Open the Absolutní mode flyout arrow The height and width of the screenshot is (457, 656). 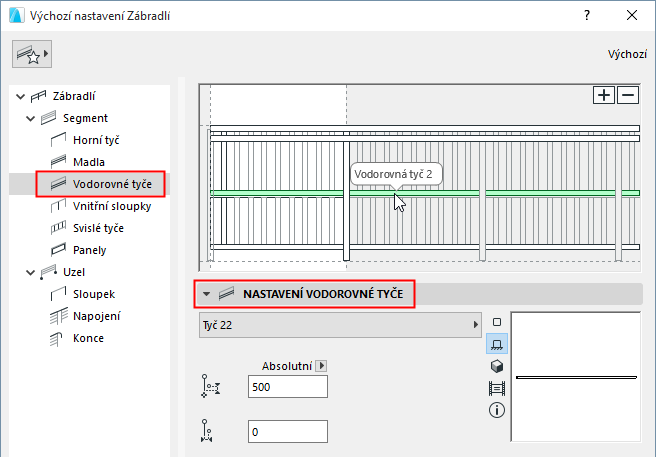321,366
